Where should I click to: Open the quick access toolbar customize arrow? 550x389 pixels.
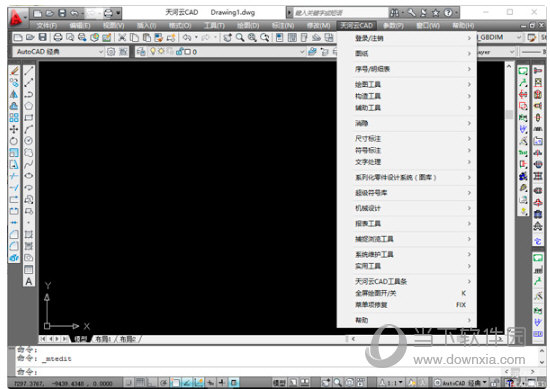[118, 13]
